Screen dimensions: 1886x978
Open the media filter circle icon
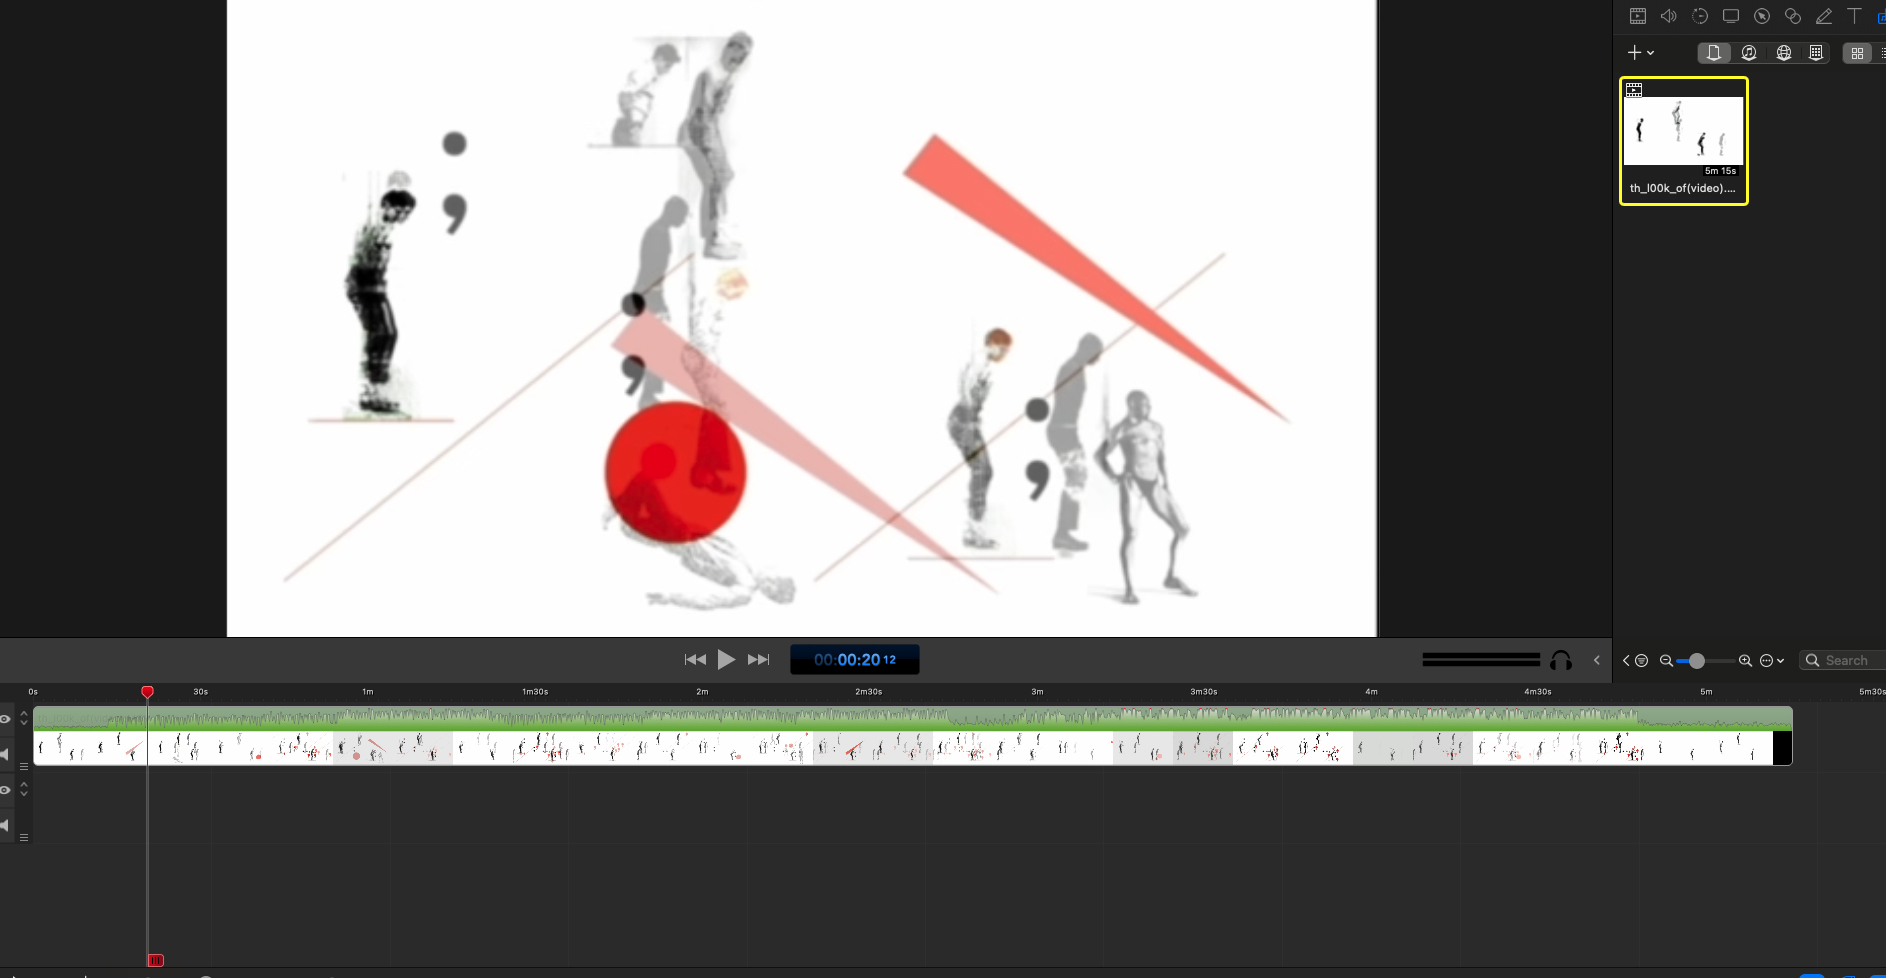[1641, 660]
